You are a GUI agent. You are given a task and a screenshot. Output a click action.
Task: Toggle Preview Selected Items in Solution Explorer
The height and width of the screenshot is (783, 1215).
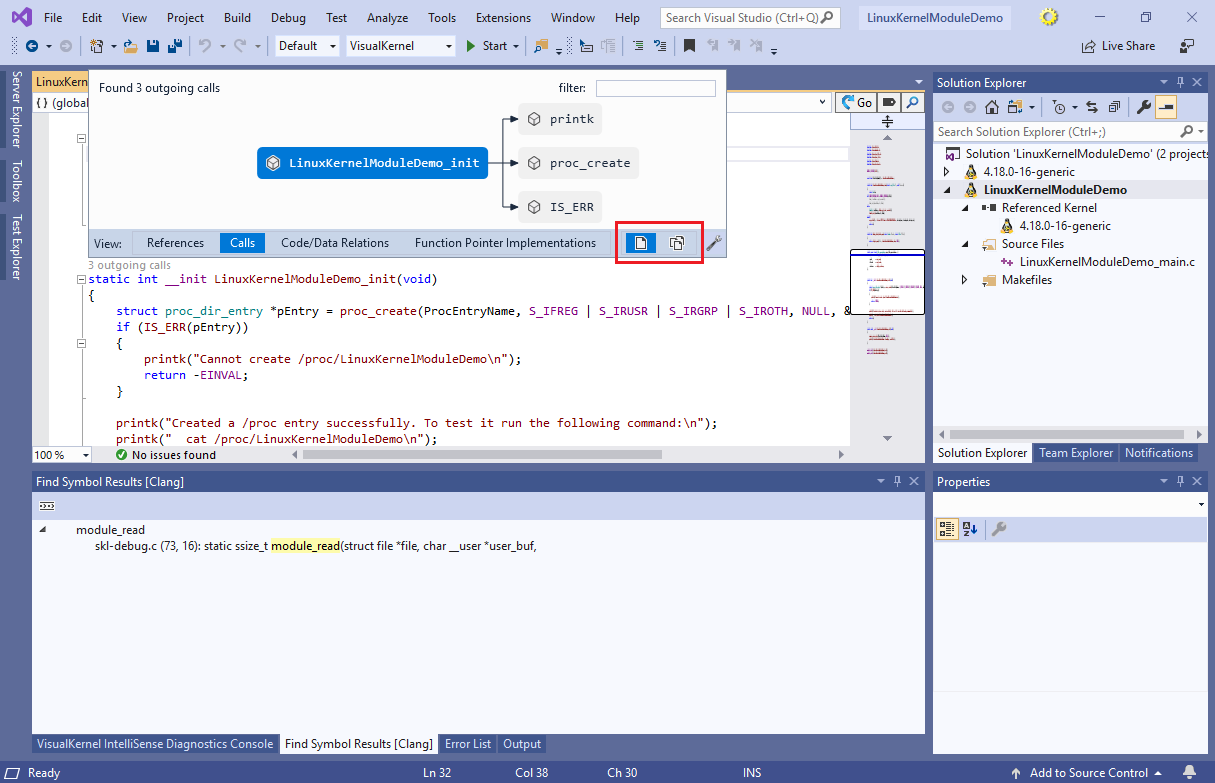tap(1167, 107)
